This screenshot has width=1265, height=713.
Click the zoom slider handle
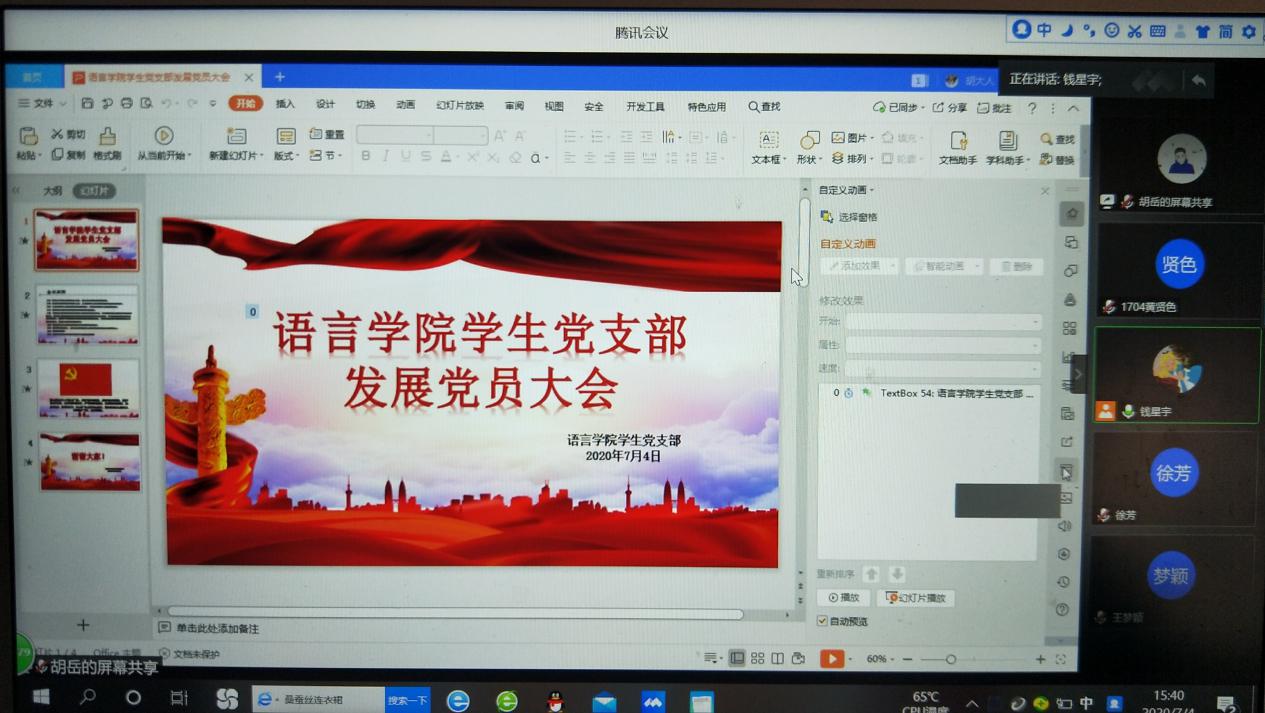(951, 659)
